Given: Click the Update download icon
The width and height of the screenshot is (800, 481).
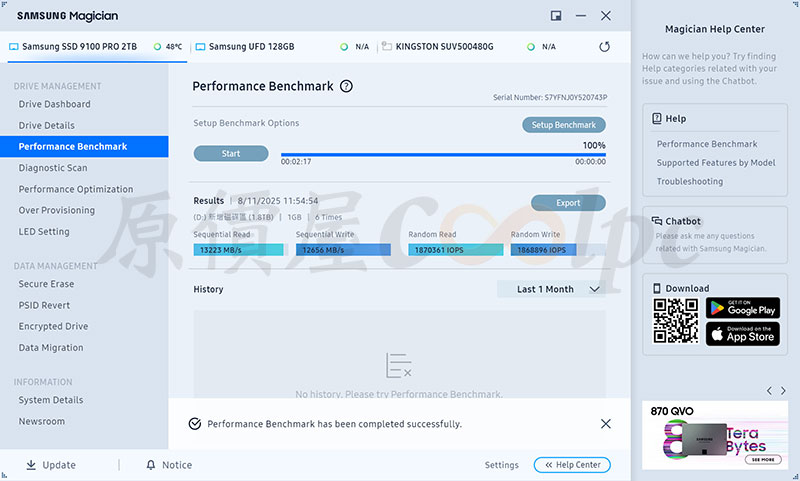Looking at the screenshot, I should (x=31, y=465).
